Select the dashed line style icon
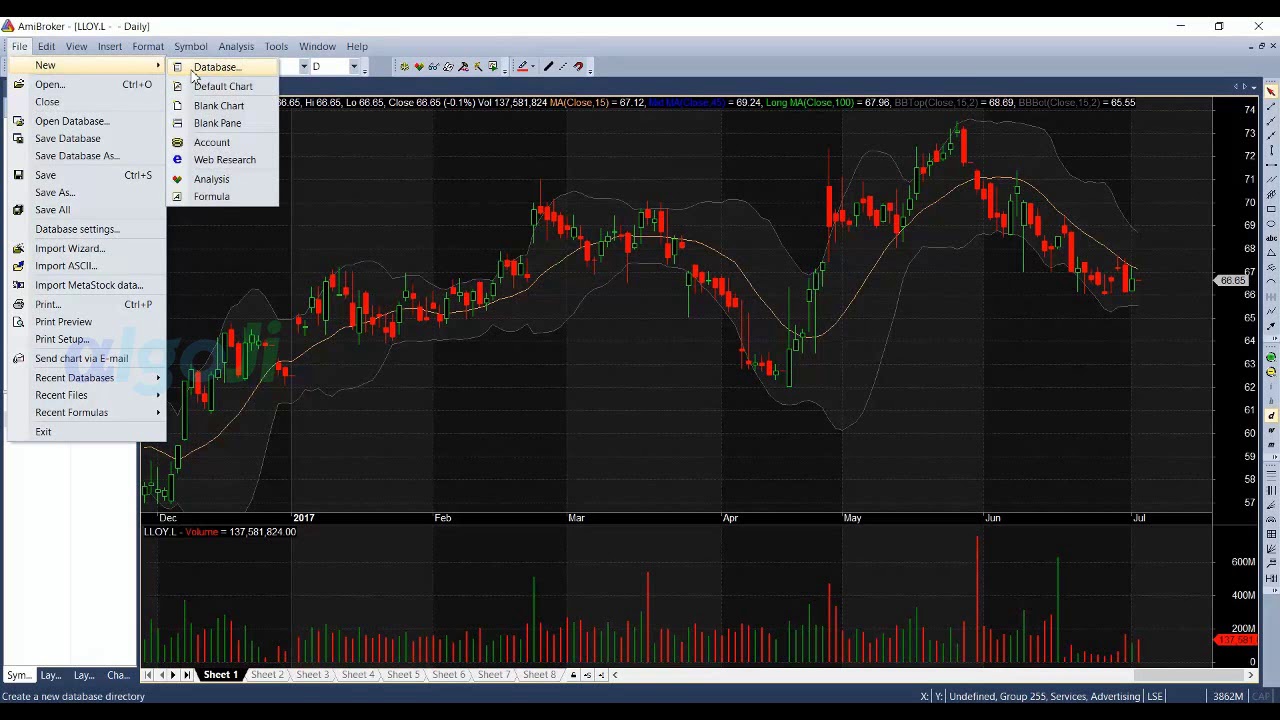Viewport: 1280px width, 720px height. pos(563,67)
